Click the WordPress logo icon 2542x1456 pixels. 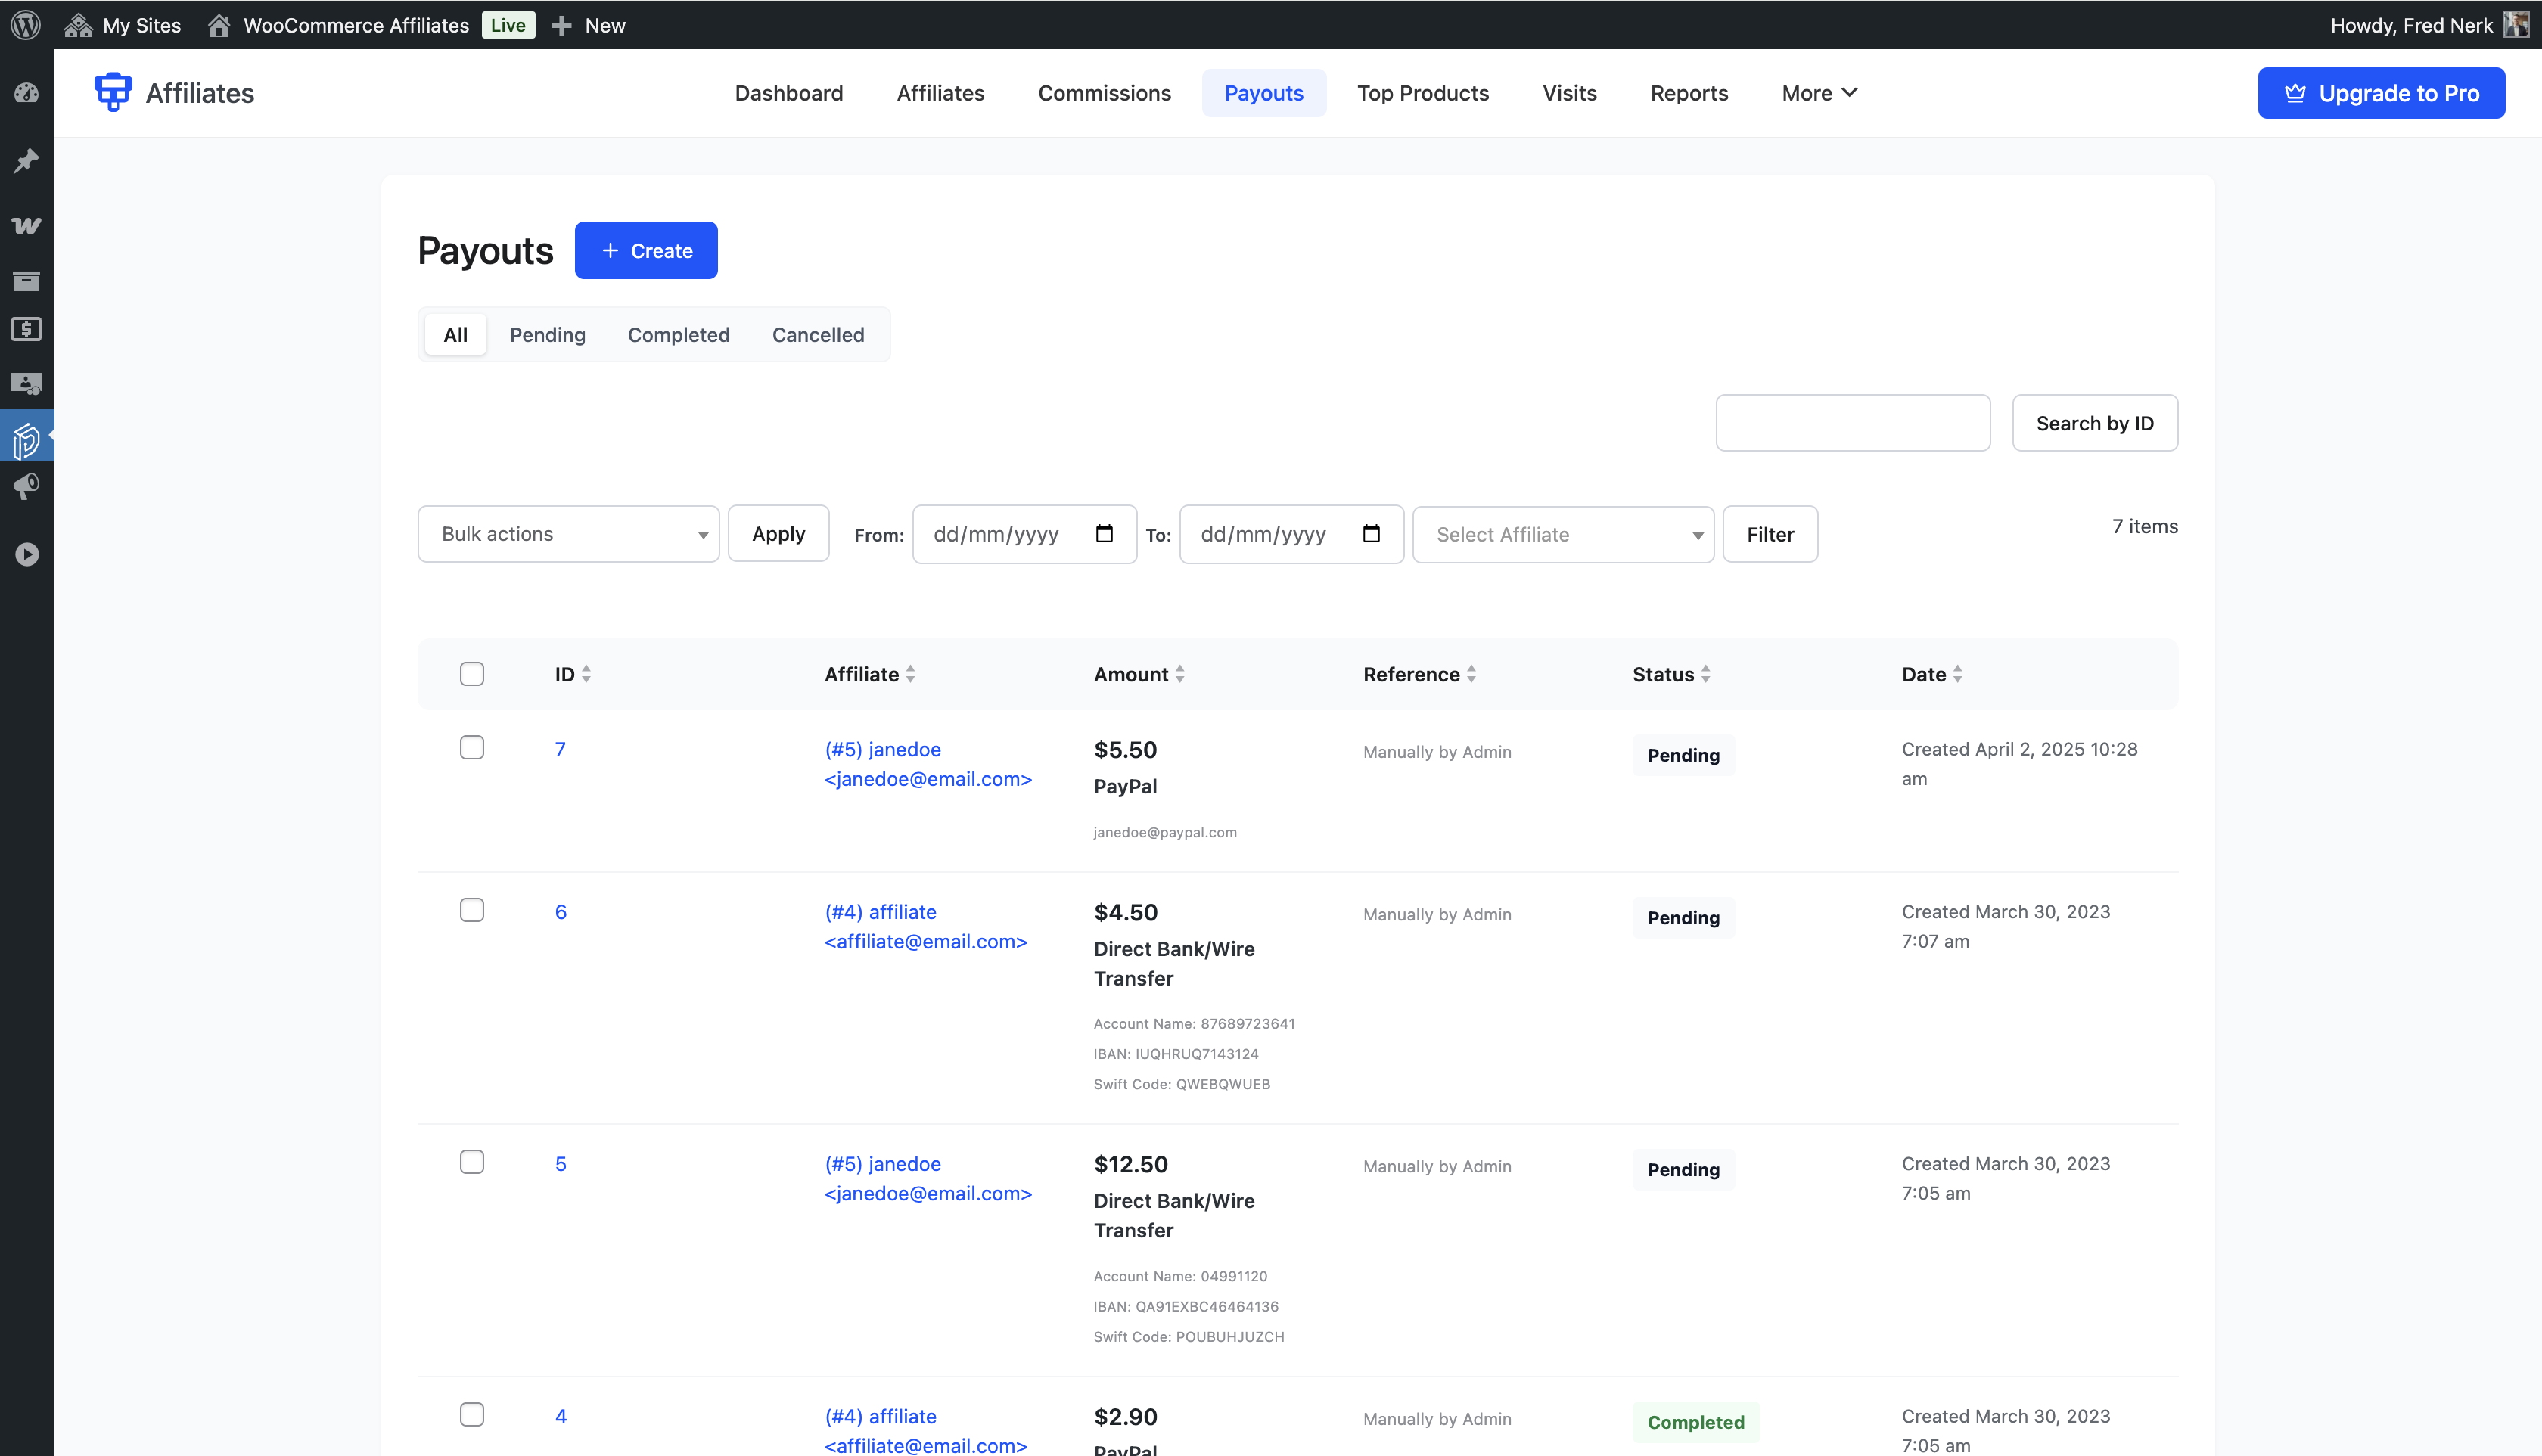pos(26,24)
